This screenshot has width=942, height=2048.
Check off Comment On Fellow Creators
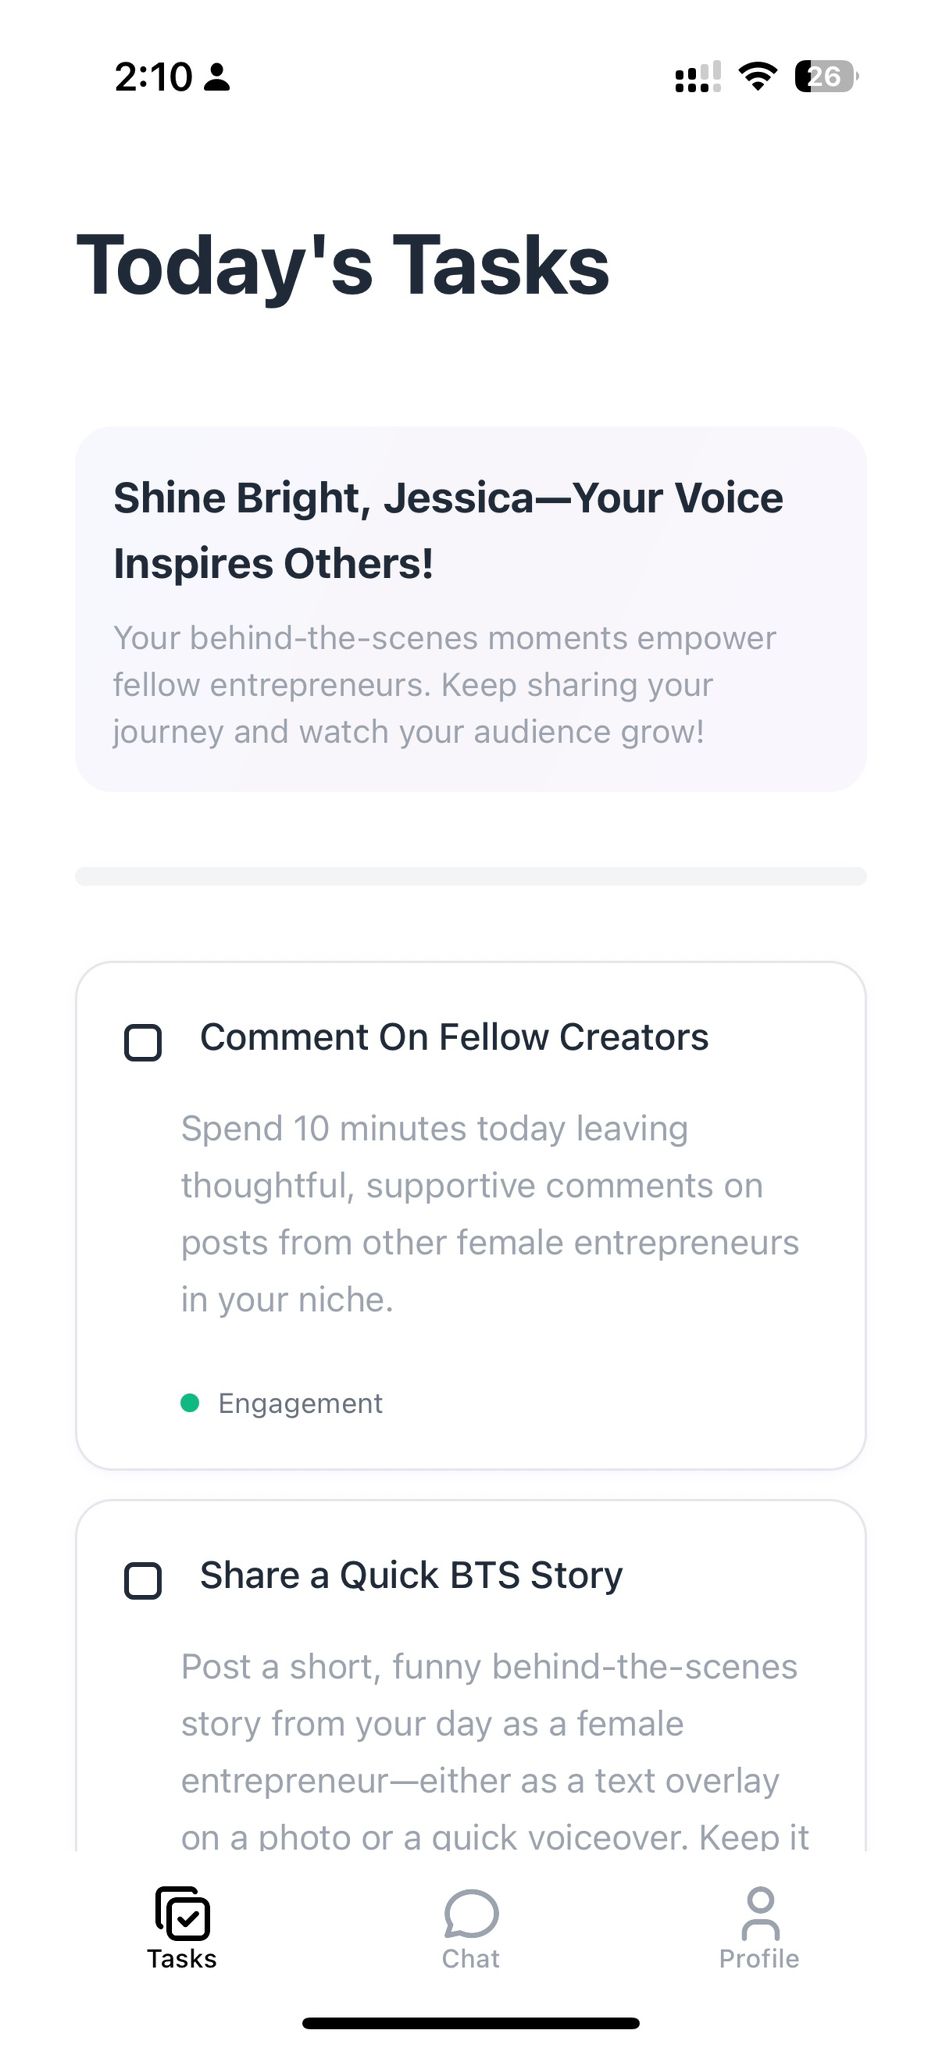[143, 1042]
